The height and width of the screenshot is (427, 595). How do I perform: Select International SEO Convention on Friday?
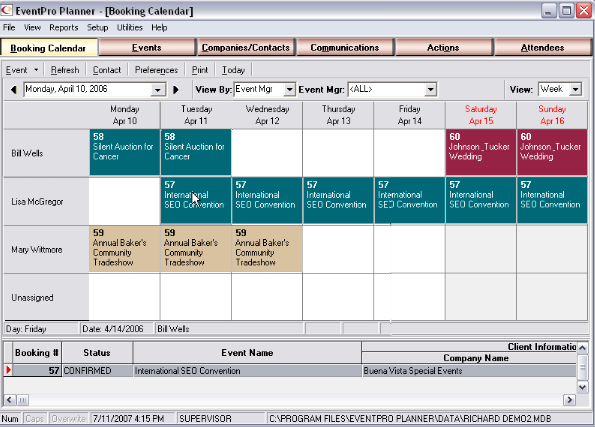pyautogui.click(x=409, y=200)
